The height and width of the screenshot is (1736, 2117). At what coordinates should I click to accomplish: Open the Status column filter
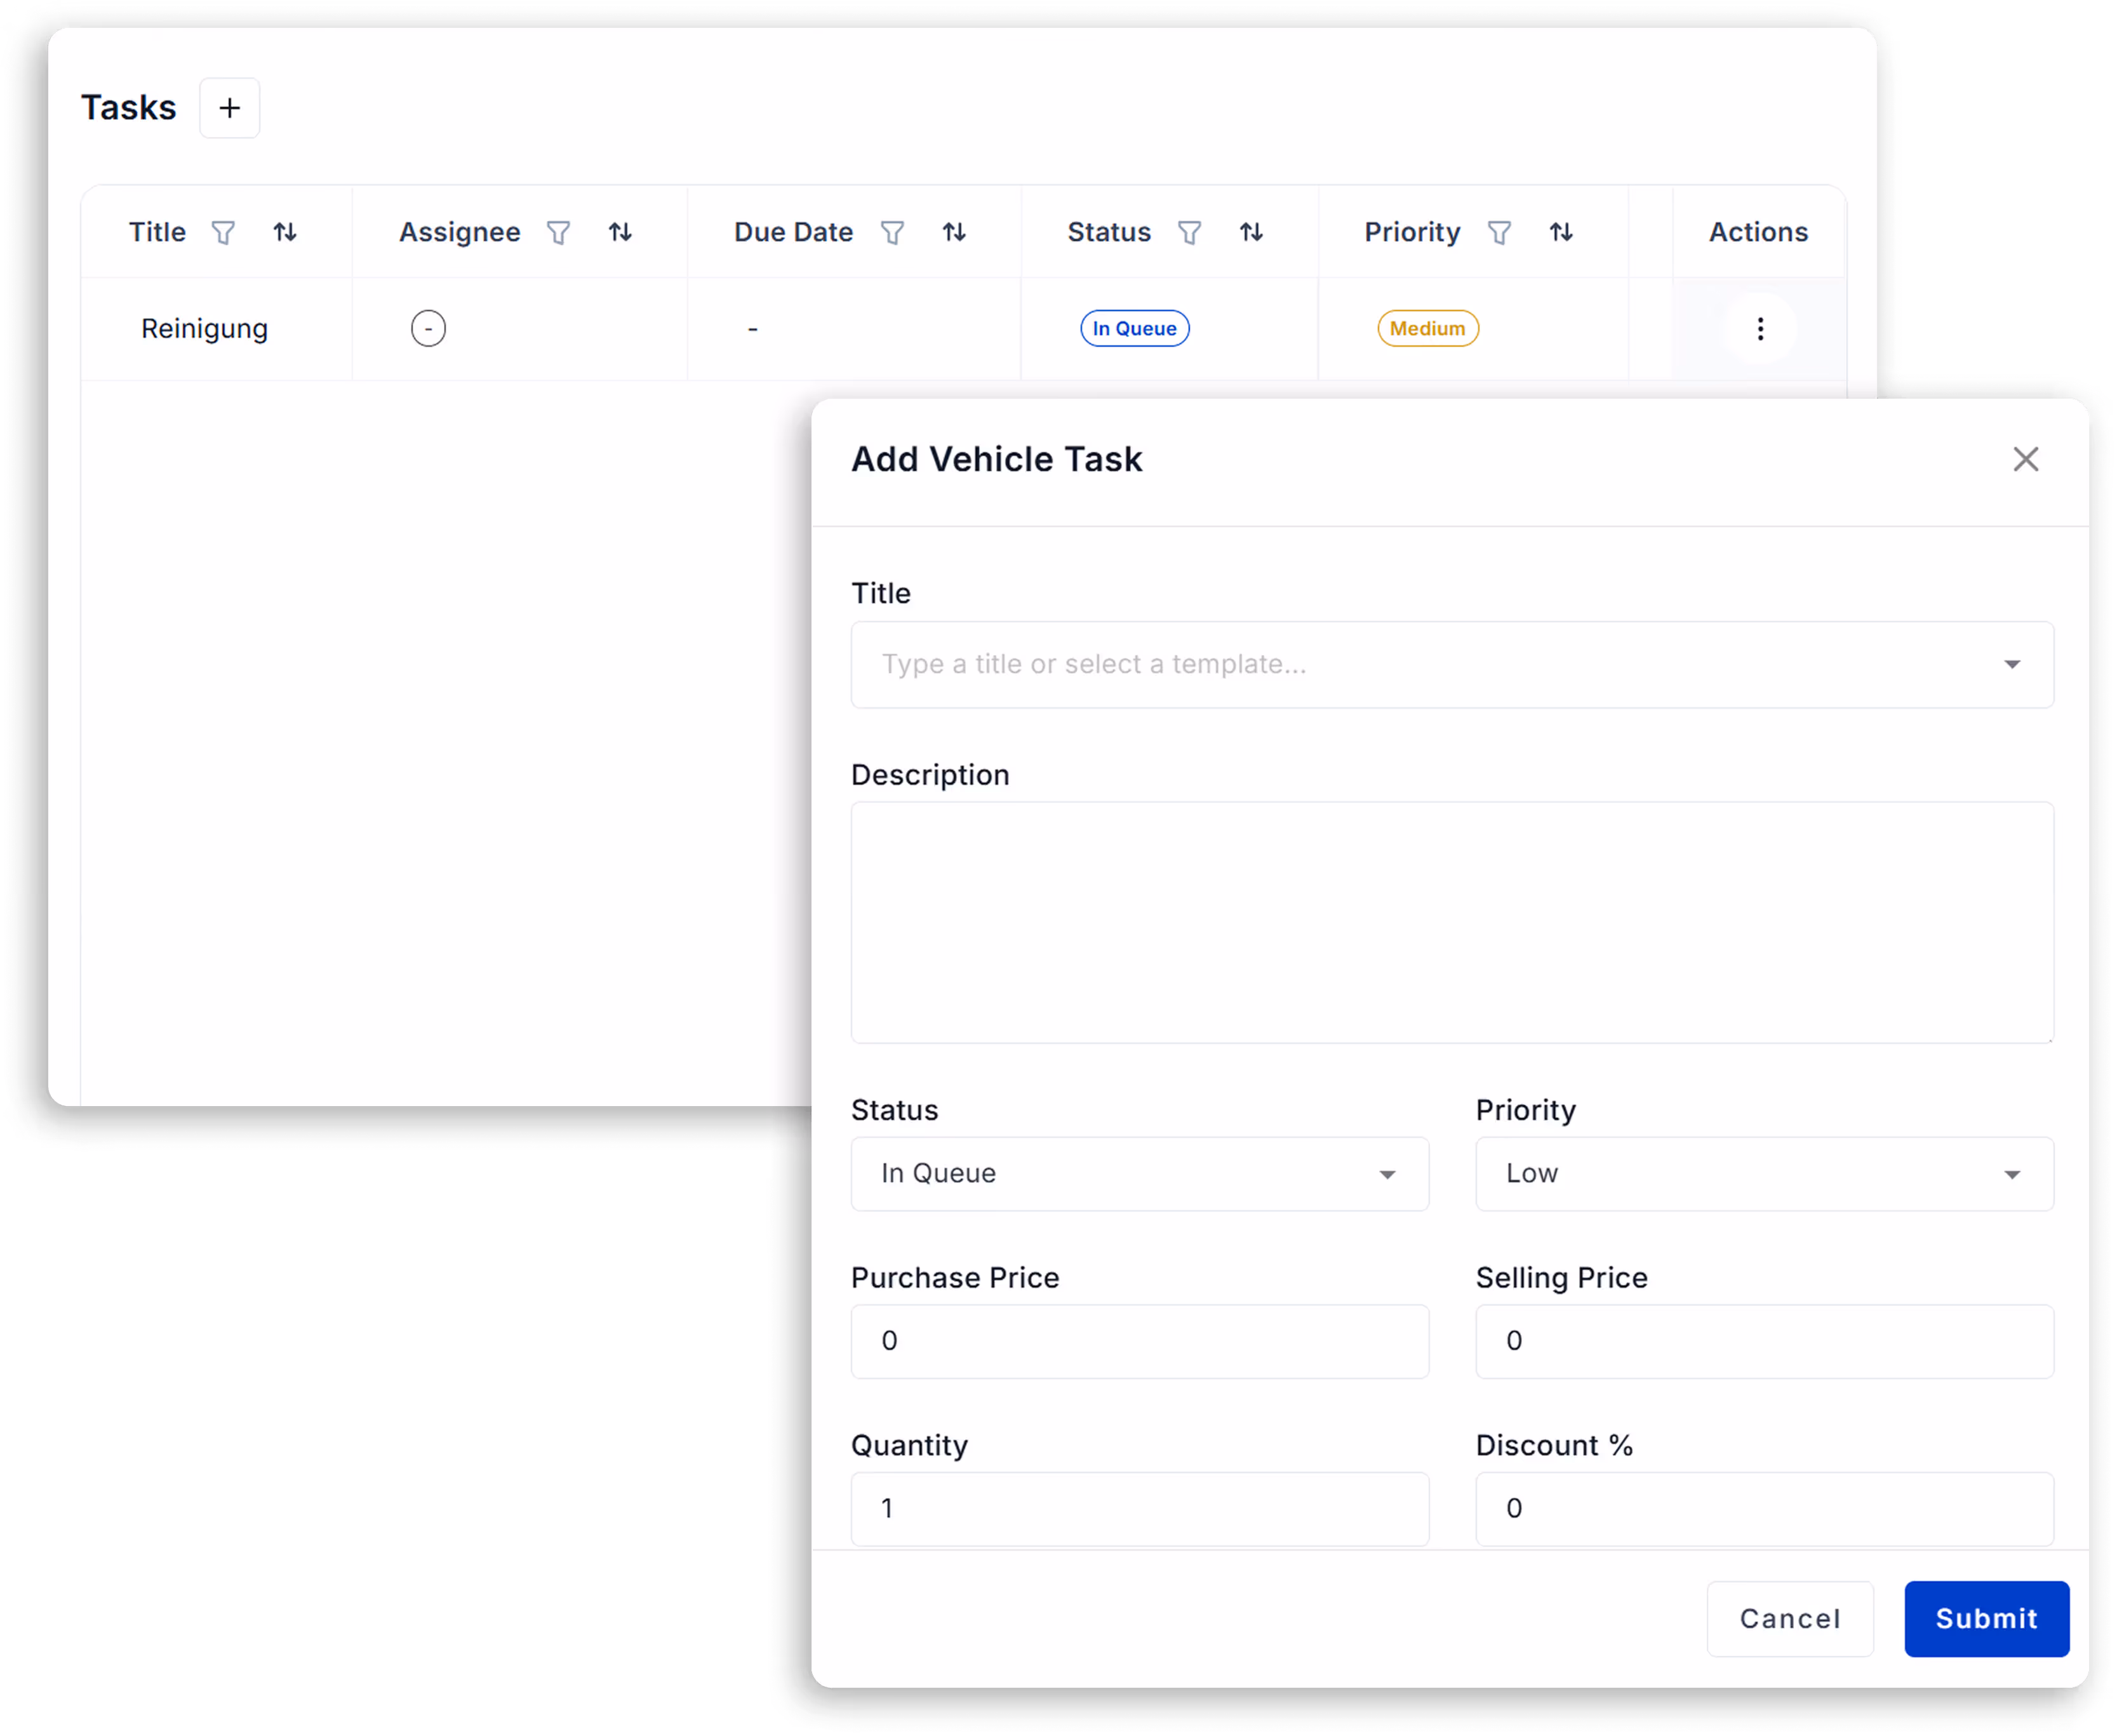pyautogui.click(x=1189, y=233)
